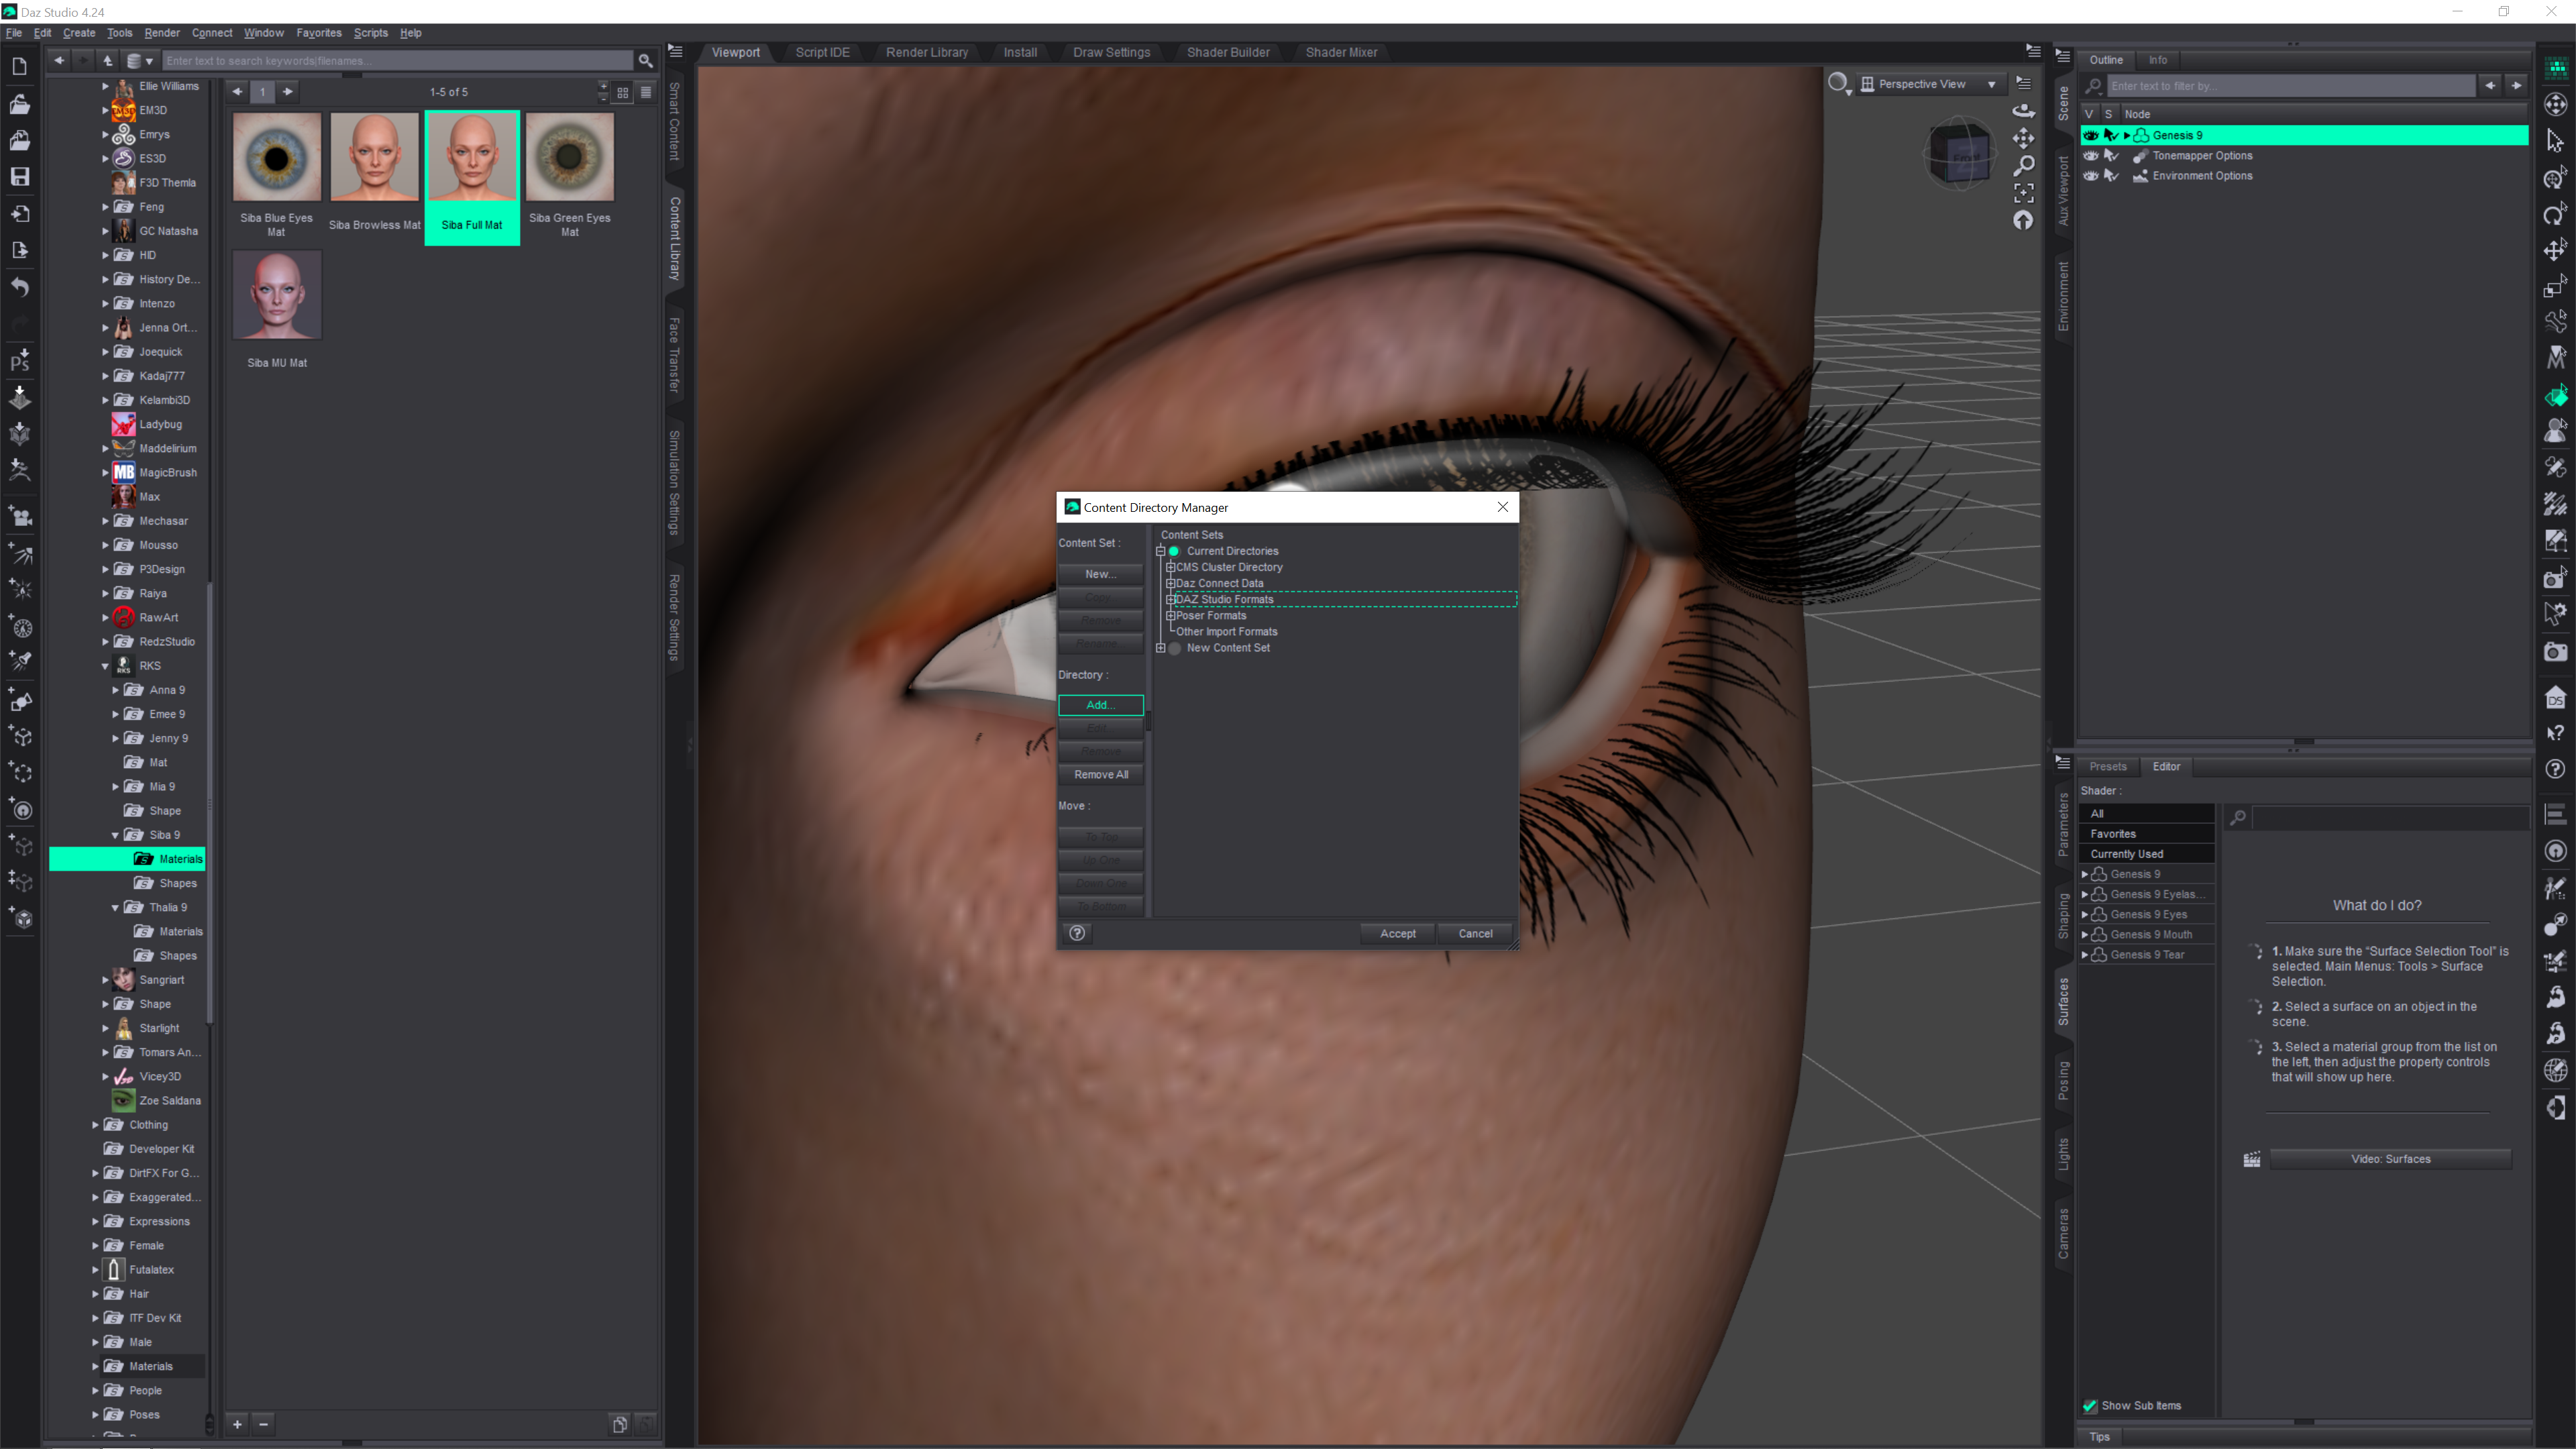Click the New file icon in left toolbar
Screen dimensions: 2576x1449
(19, 67)
